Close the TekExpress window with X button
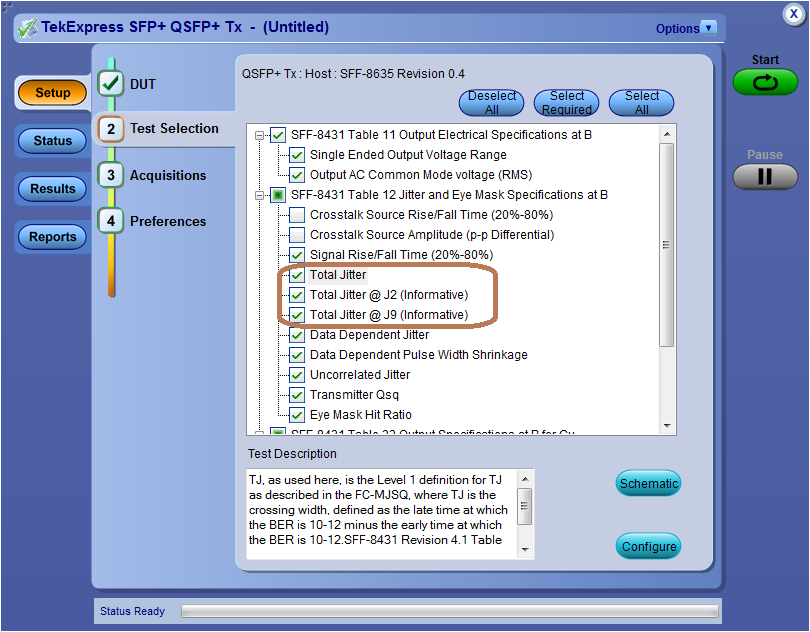This screenshot has width=810, height=632. point(792,15)
